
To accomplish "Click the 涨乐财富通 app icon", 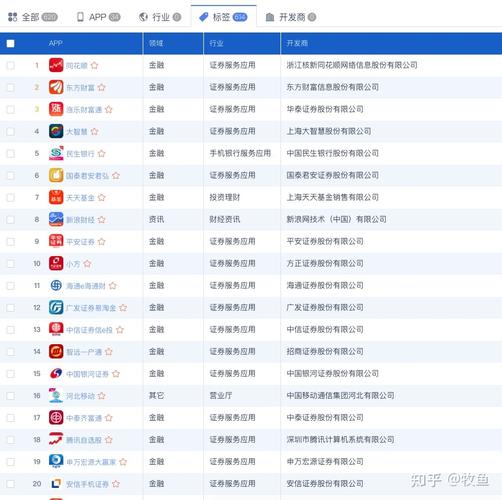I will click(x=56, y=109).
